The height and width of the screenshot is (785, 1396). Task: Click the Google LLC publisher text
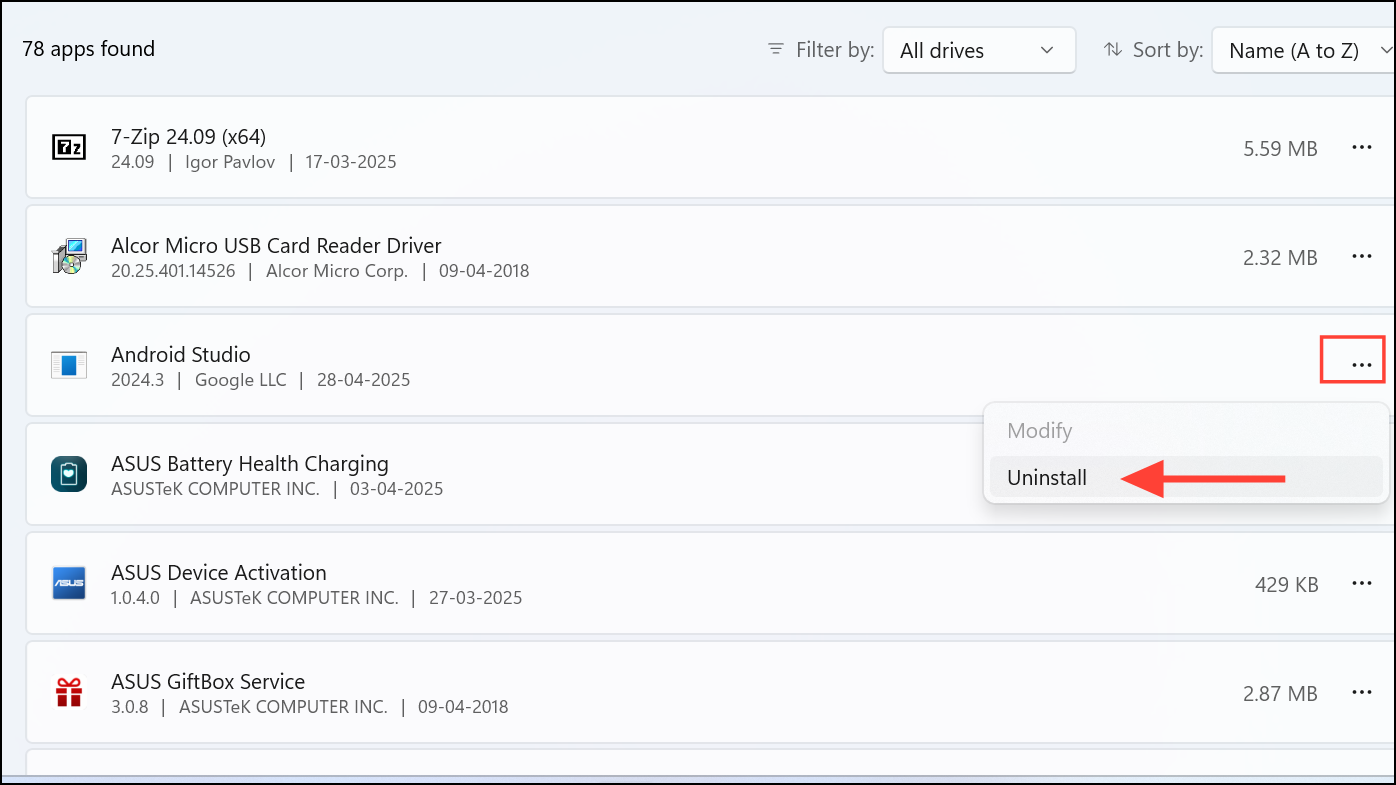click(241, 380)
